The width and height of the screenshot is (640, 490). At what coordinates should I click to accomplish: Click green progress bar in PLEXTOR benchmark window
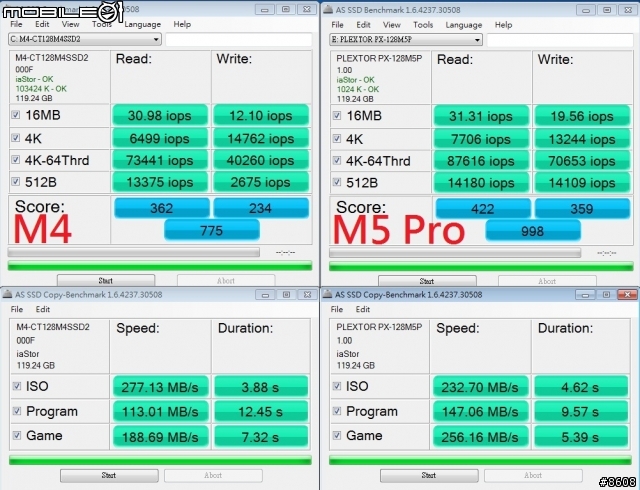(x=481, y=267)
